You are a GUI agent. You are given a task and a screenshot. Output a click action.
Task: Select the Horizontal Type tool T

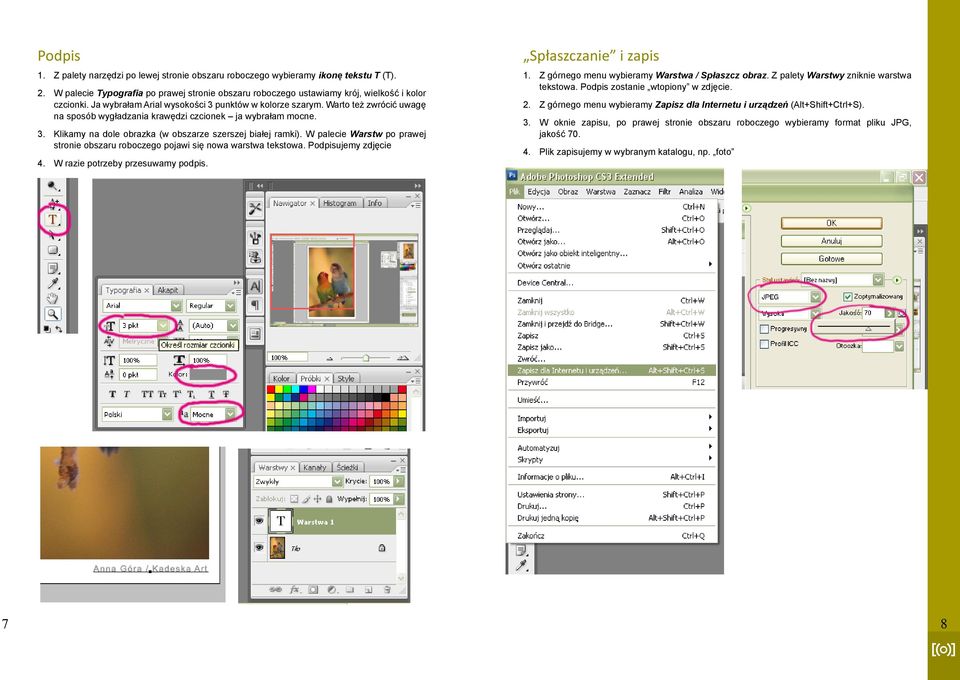tap(53, 219)
